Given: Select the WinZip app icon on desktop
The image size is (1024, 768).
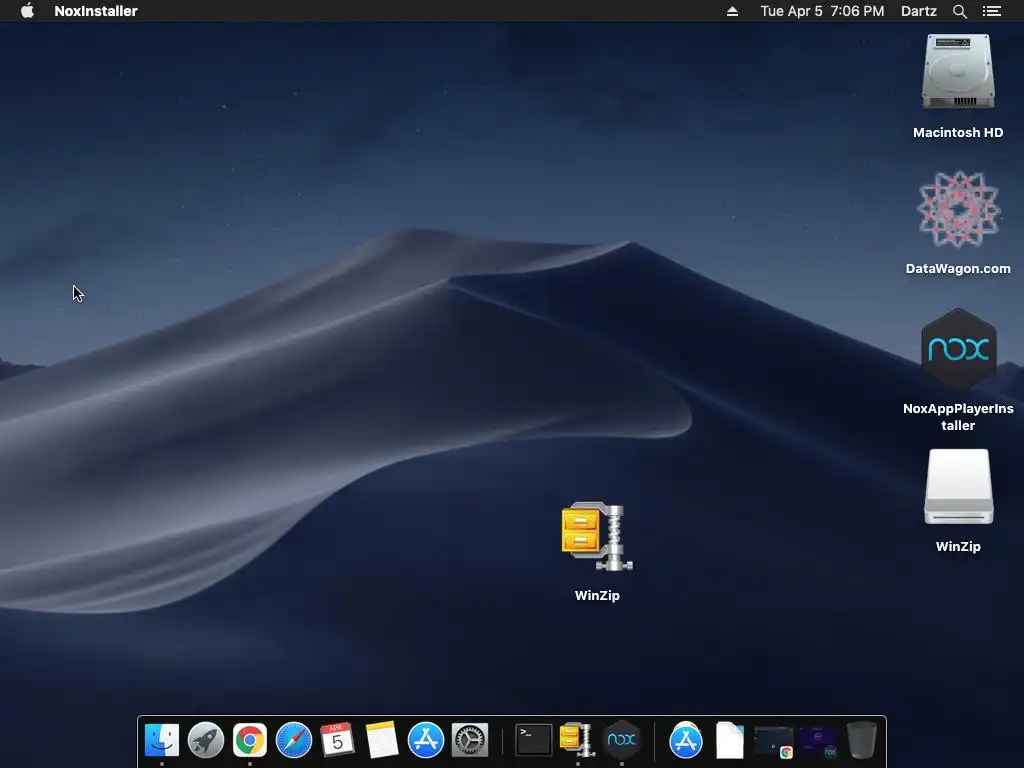Looking at the screenshot, I should [596, 536].
